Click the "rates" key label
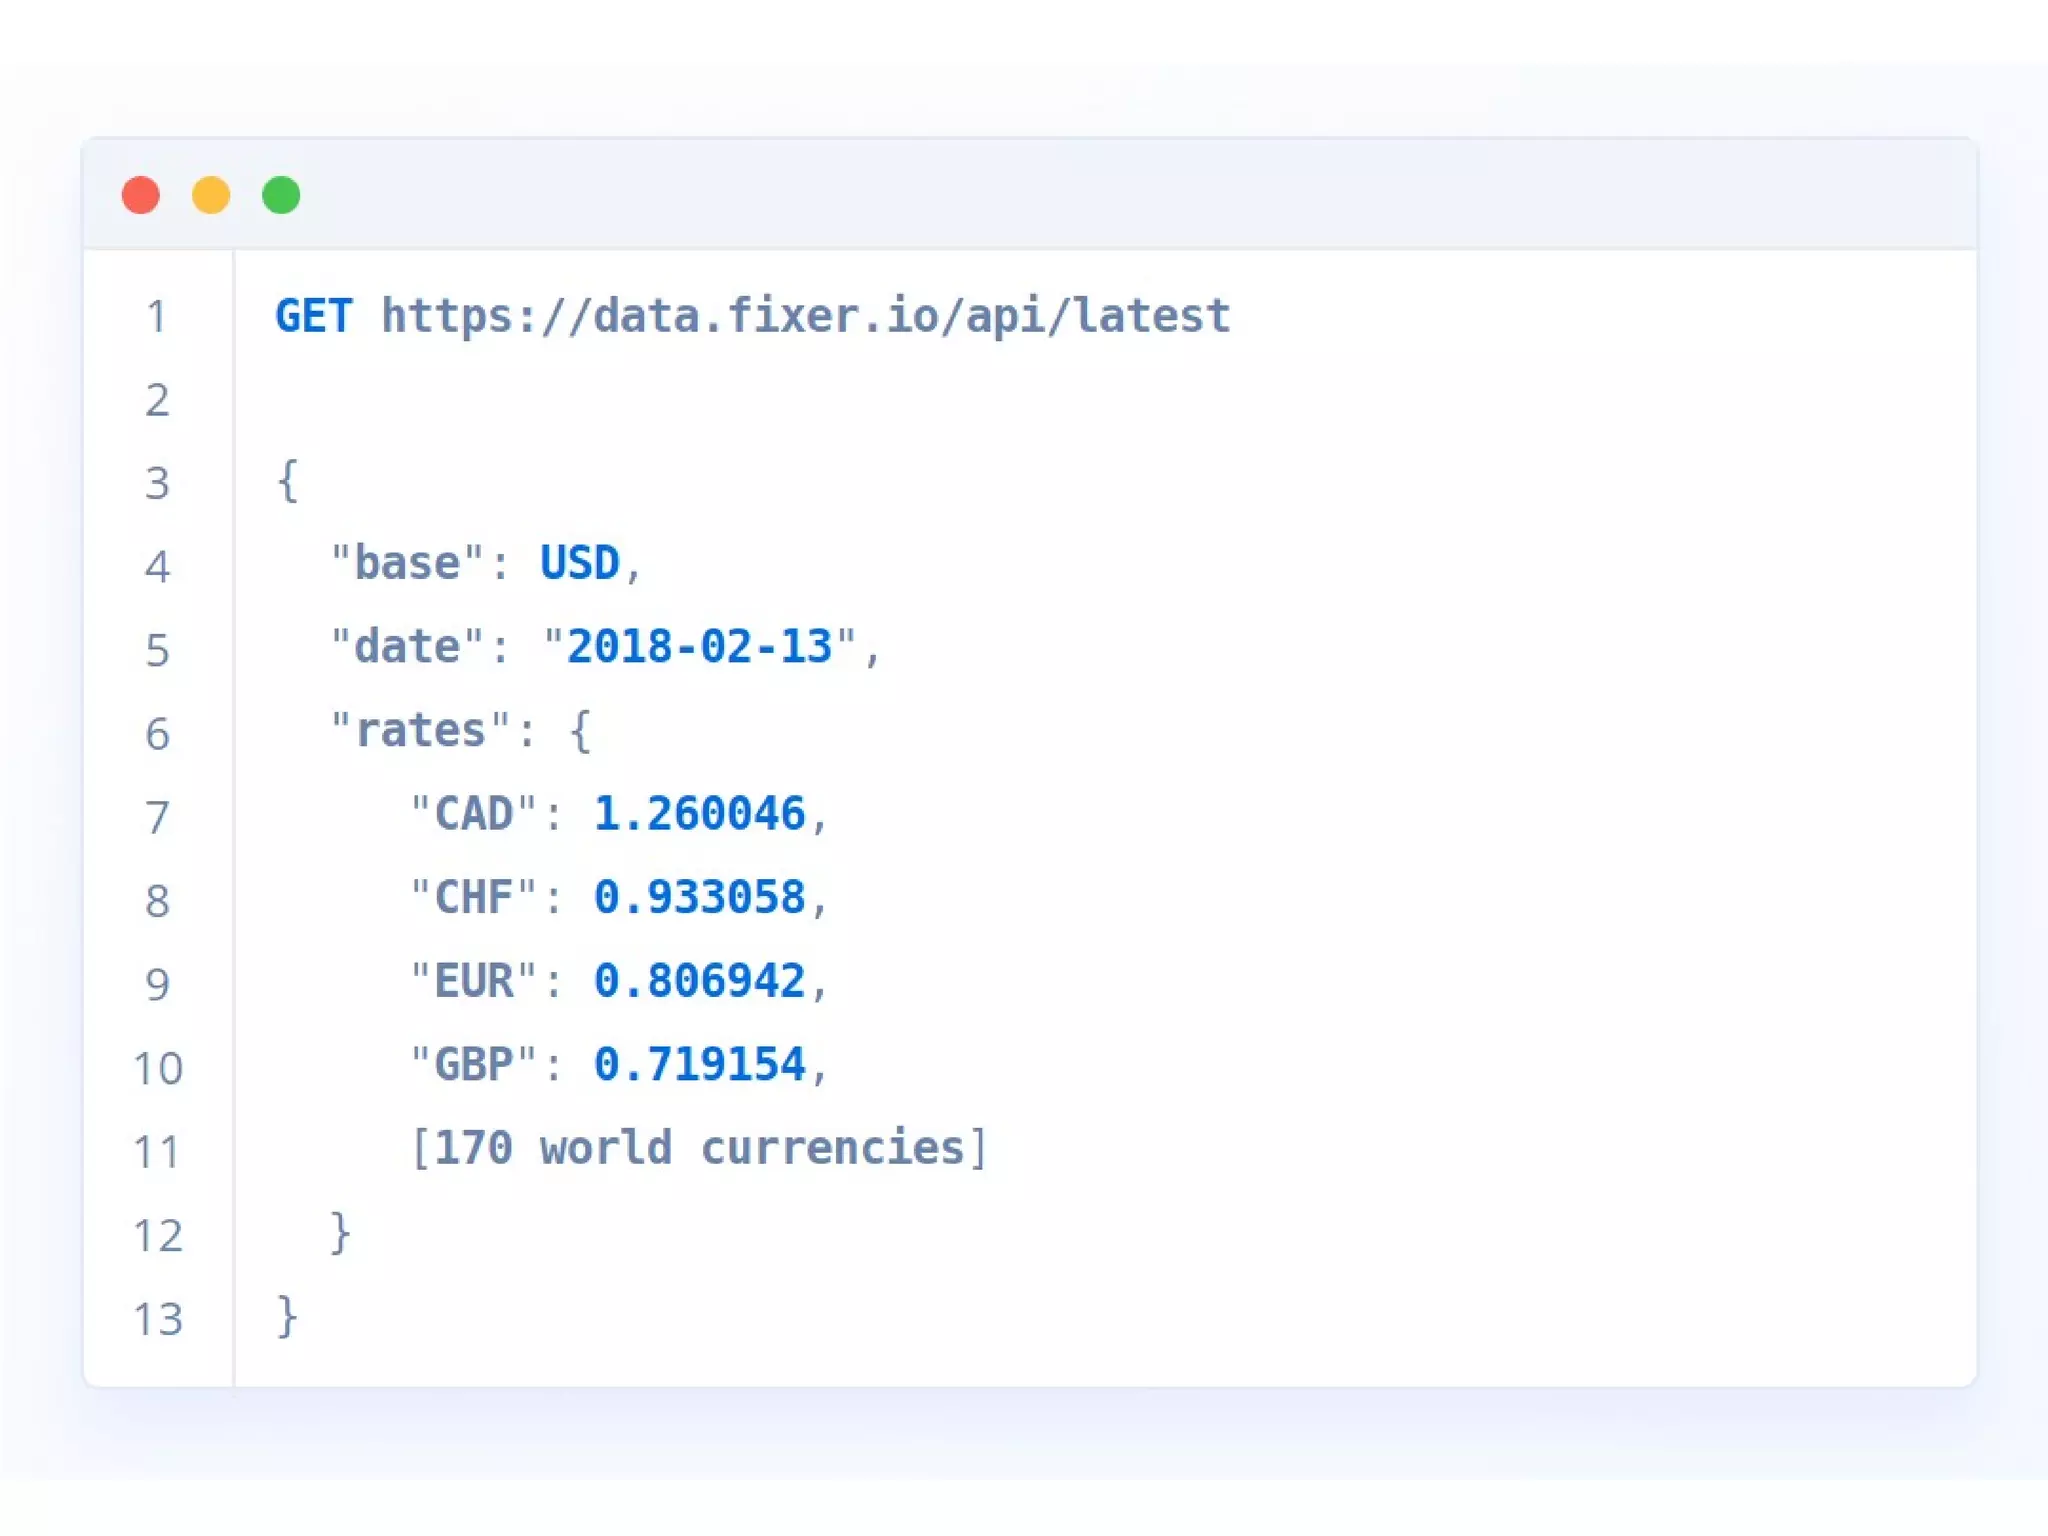The height and width of the screenshot is (1536, 2048). [420, 730]
